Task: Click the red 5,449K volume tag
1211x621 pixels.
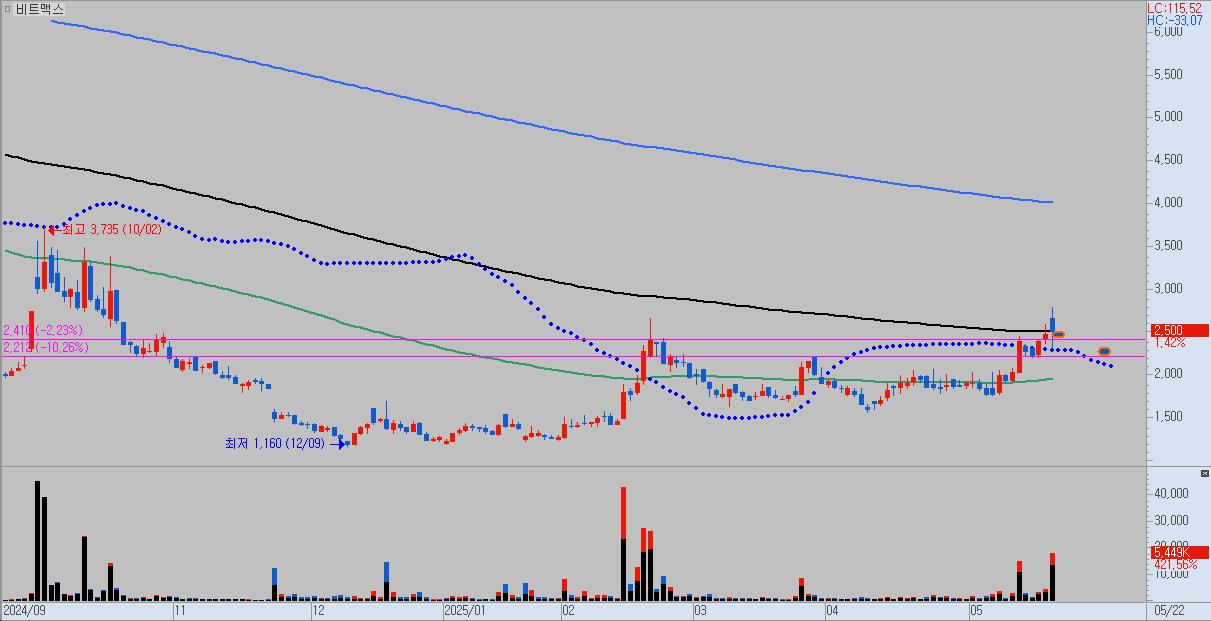Action: (x=1178, y=552)
